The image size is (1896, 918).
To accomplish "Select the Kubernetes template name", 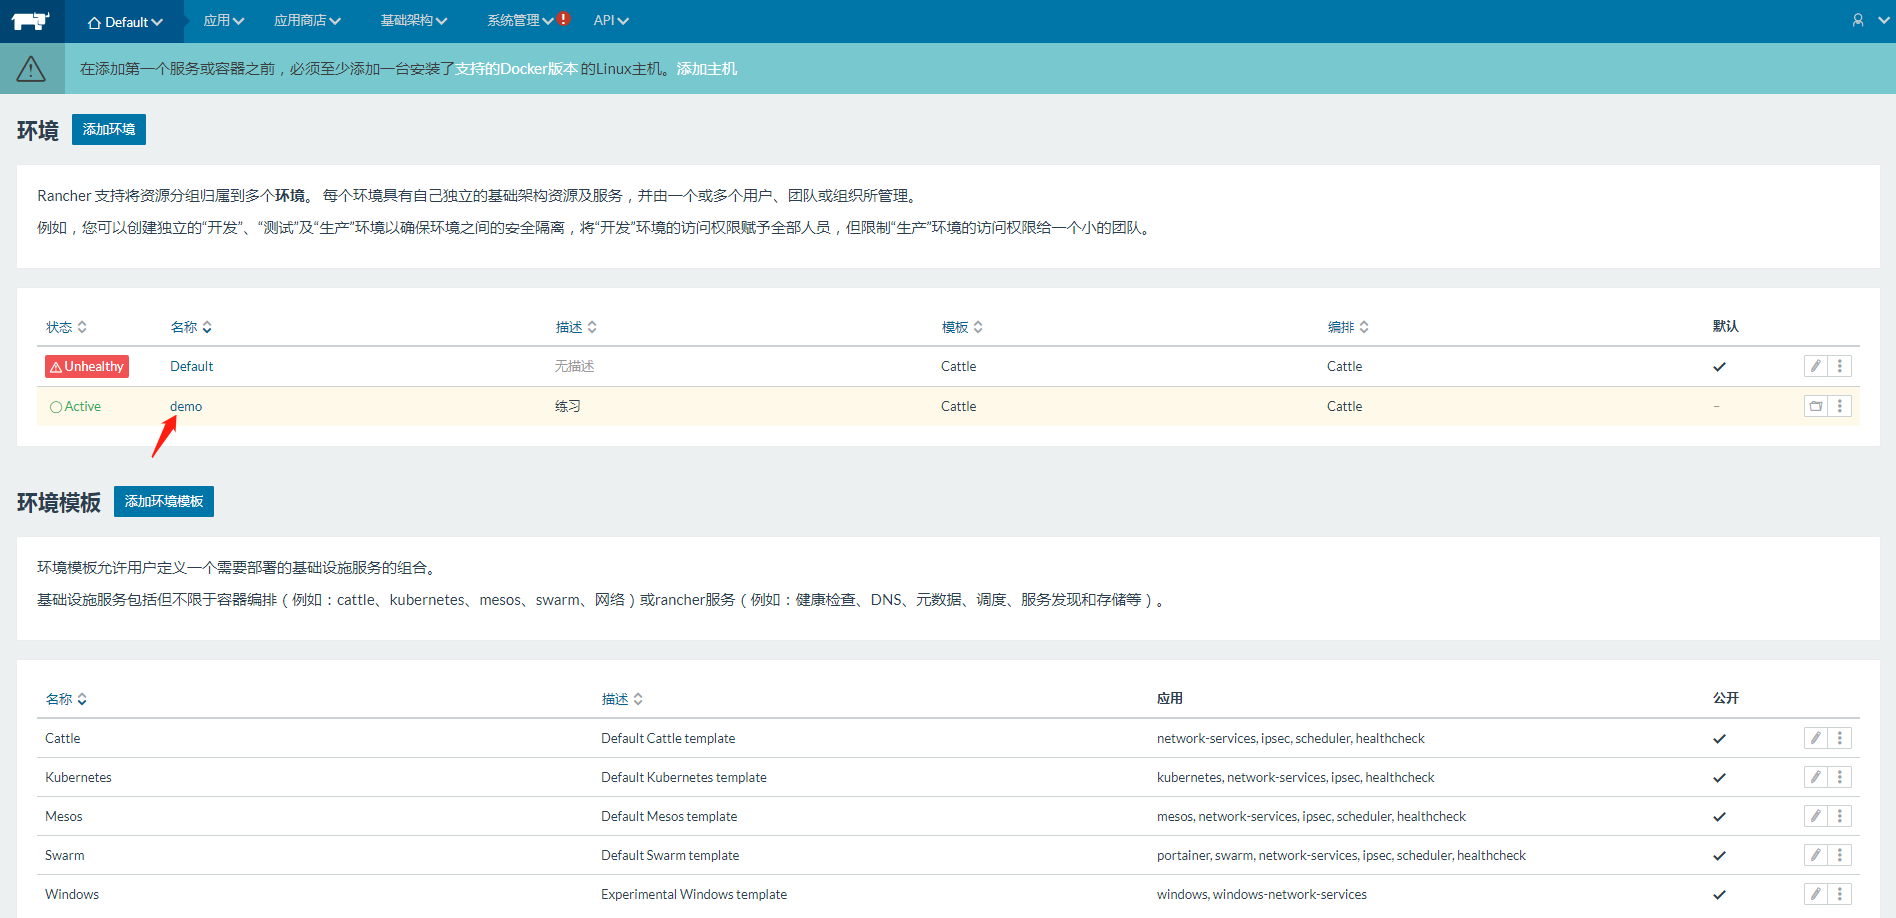I will [x=79, y=777].
